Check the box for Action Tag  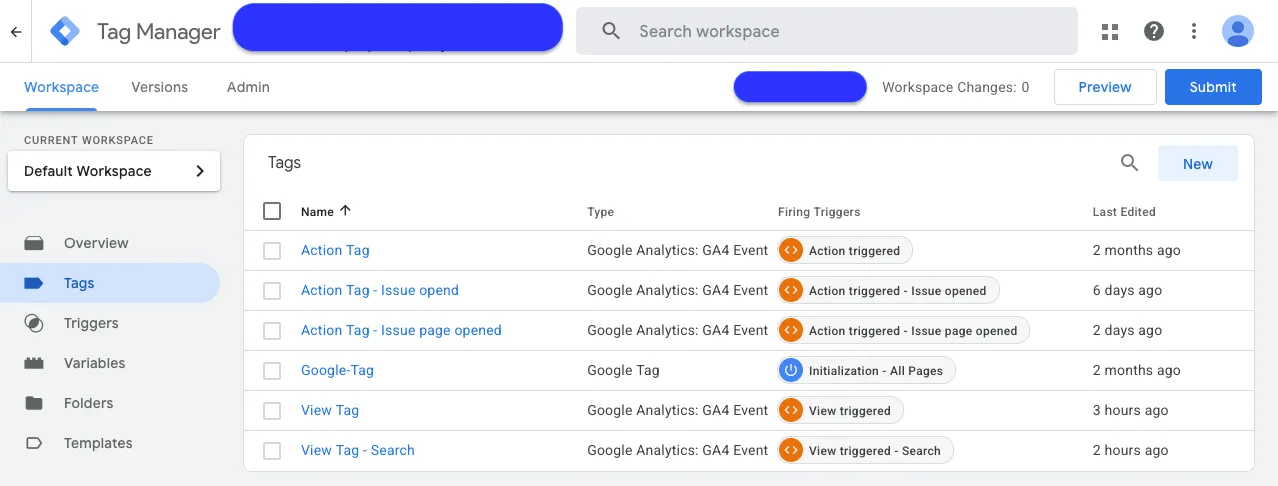point(272,251)
